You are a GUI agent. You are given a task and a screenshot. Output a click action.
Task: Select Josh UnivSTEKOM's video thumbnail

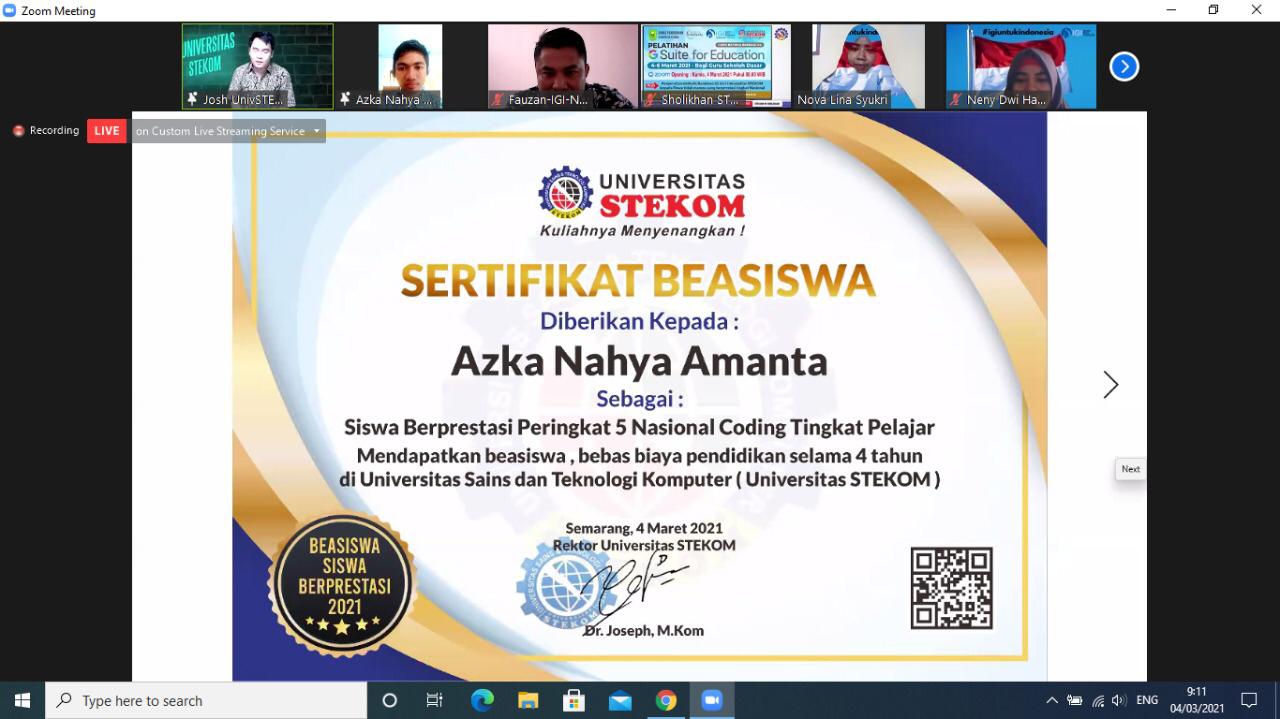(x=257, y=66)
